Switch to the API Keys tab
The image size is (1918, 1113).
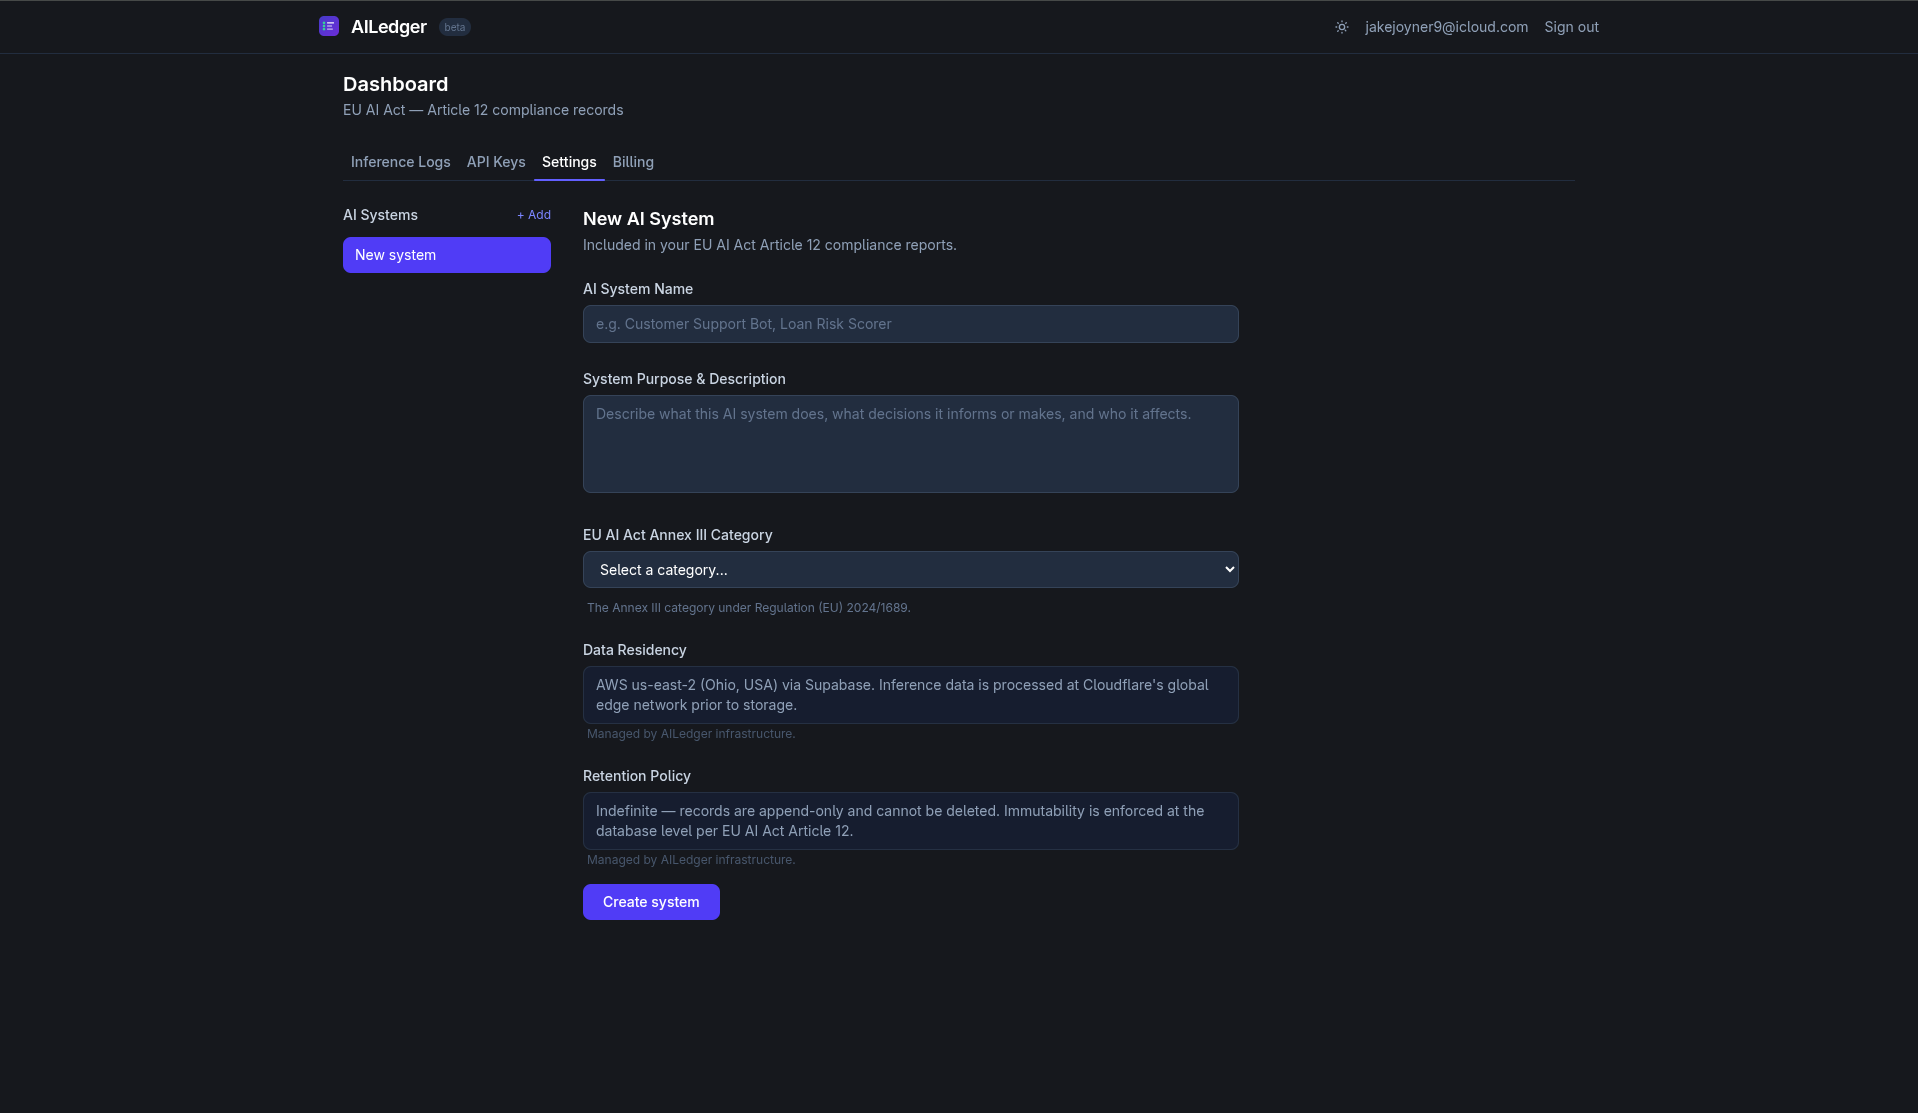pos(496,162)
